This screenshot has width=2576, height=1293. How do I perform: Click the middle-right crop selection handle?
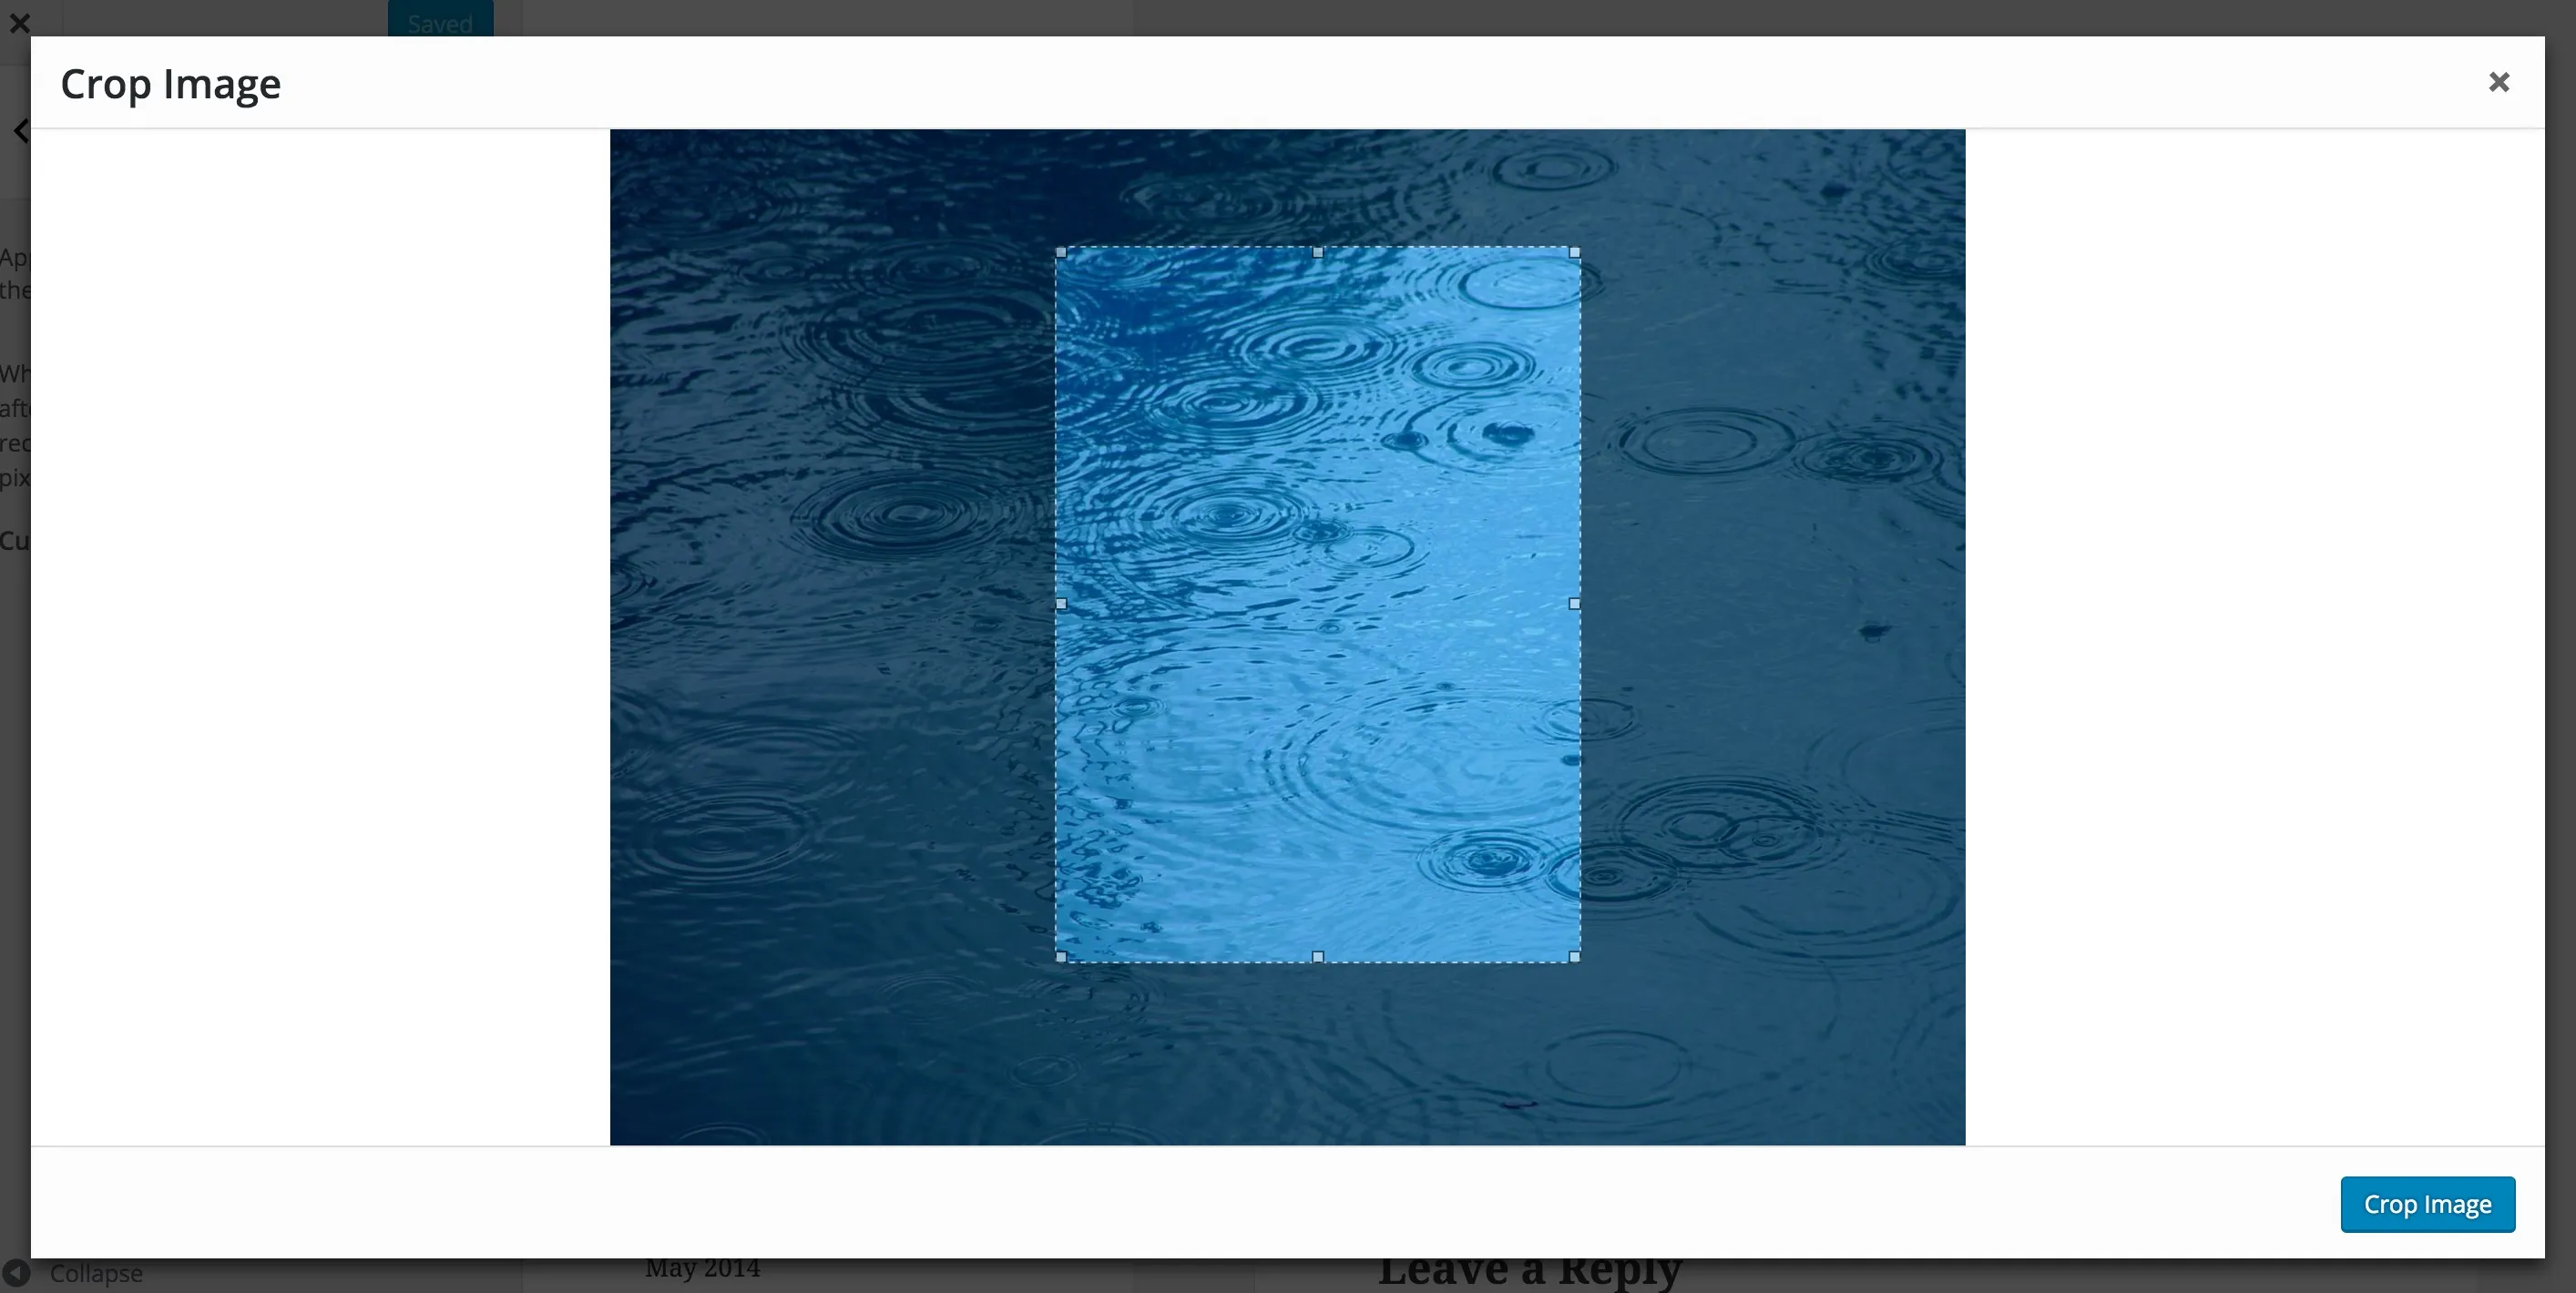(1575, 604)
